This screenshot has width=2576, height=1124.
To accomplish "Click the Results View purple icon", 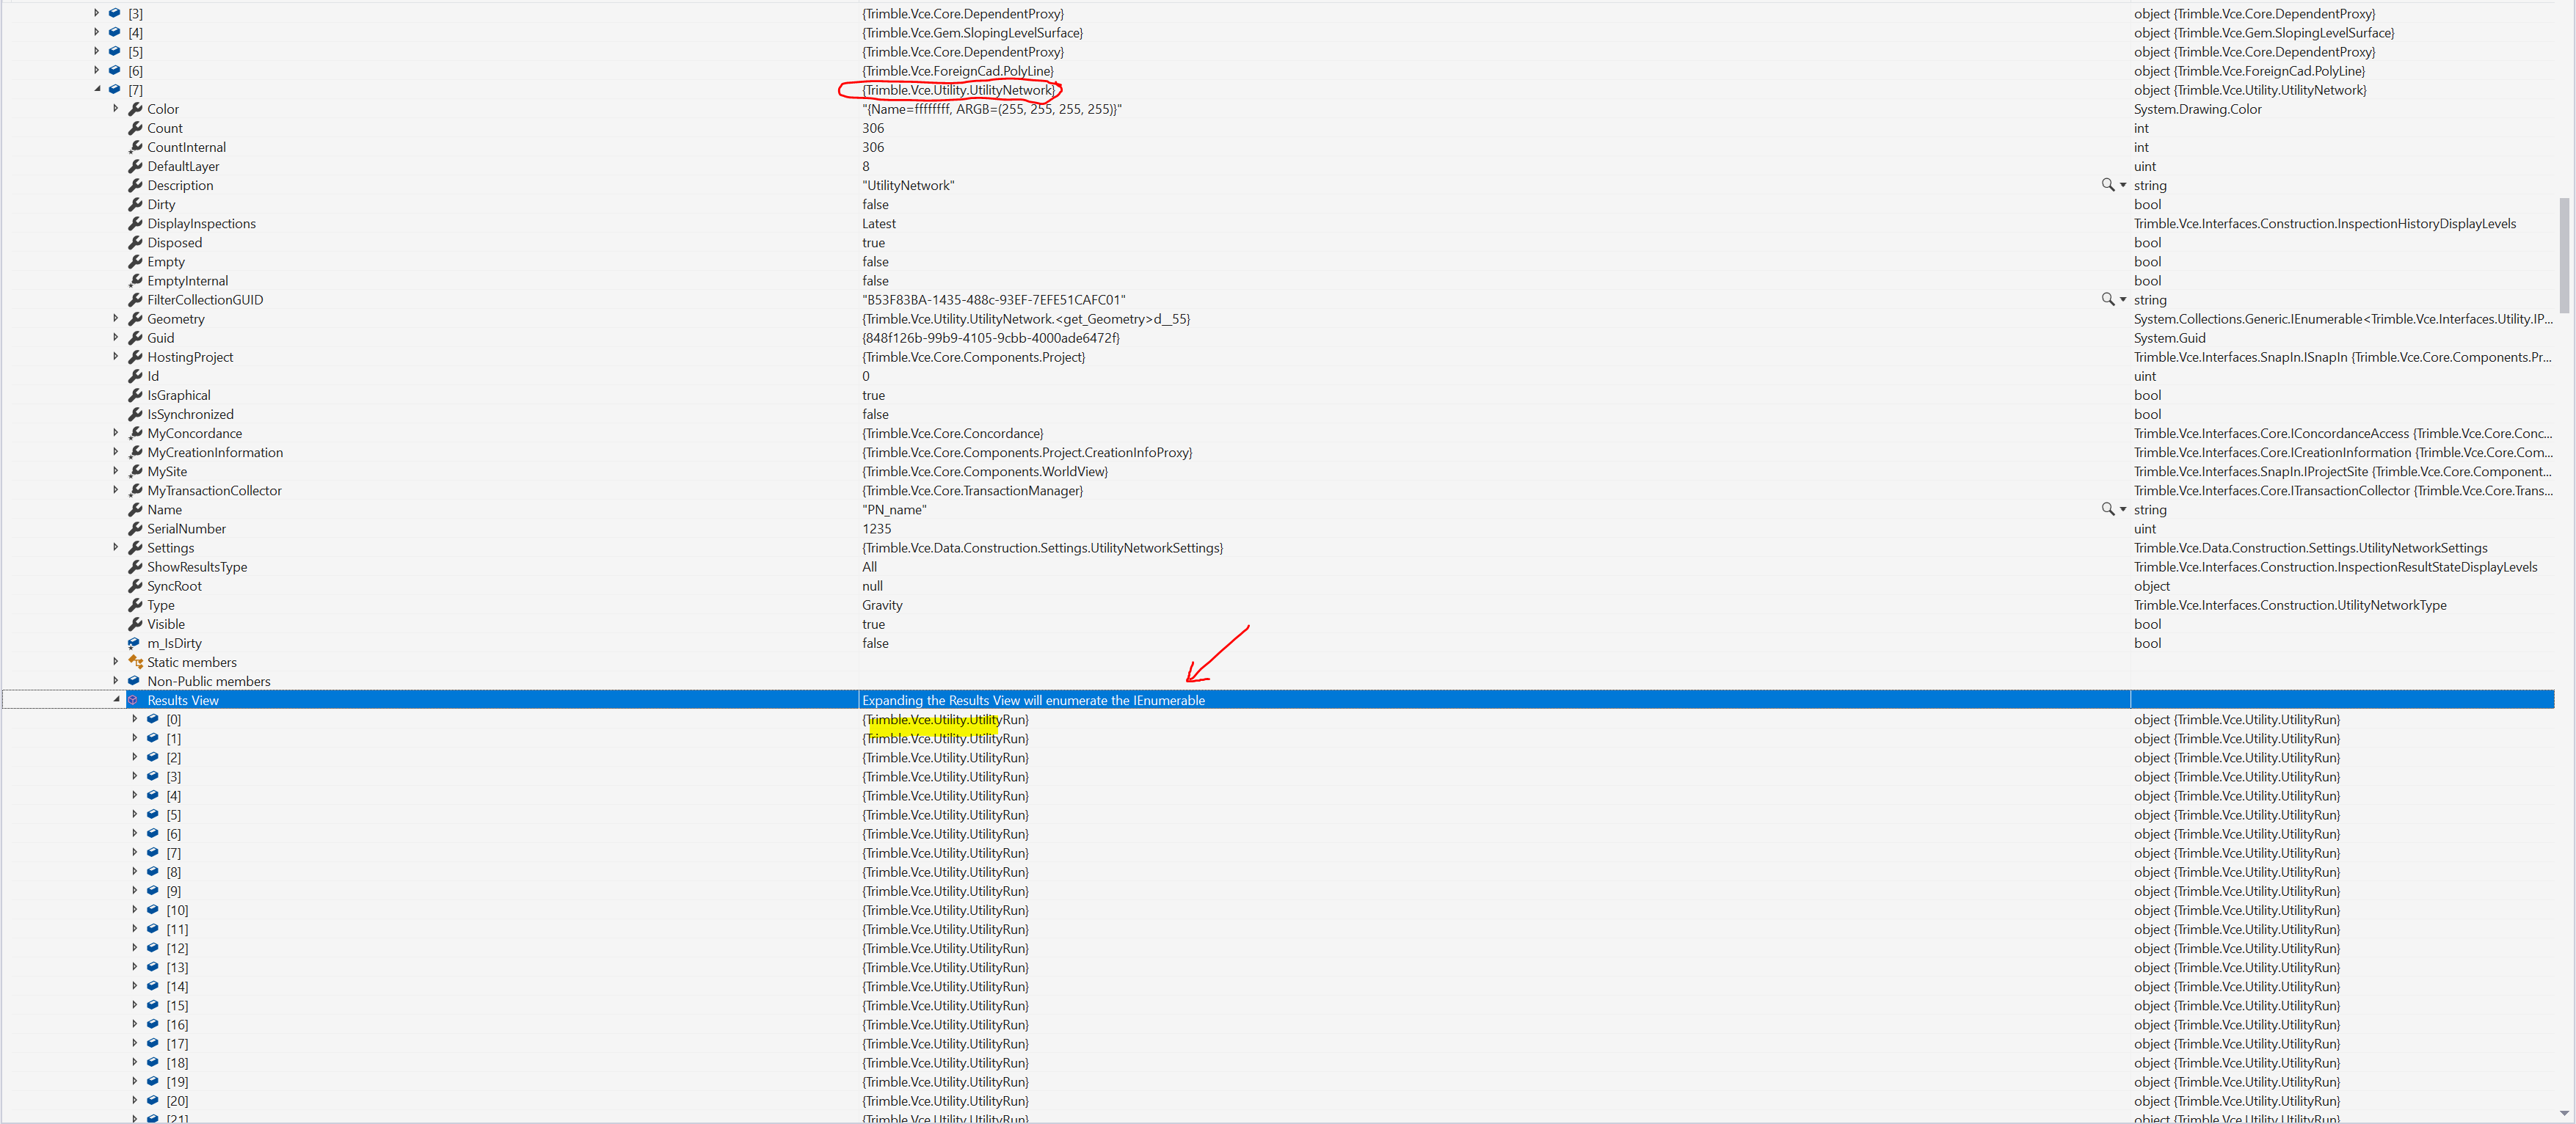I will tap(133, 700).
